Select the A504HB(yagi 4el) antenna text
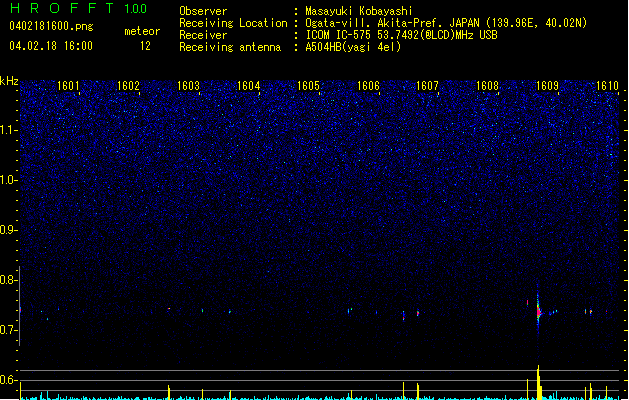629x400 pixels. pyautogui.click(x=353, y=47)
